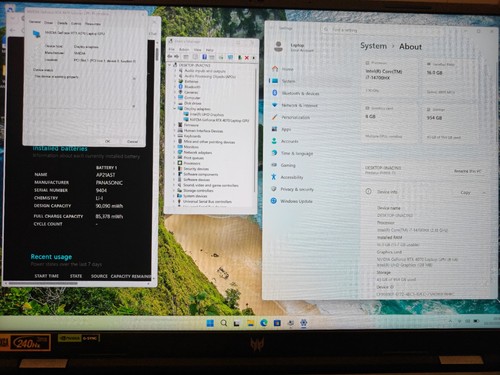Click the Recent usage heading in battery report
Image resolution: width=500 pixels, height=375 pixels.
click(x=51, y=257)
